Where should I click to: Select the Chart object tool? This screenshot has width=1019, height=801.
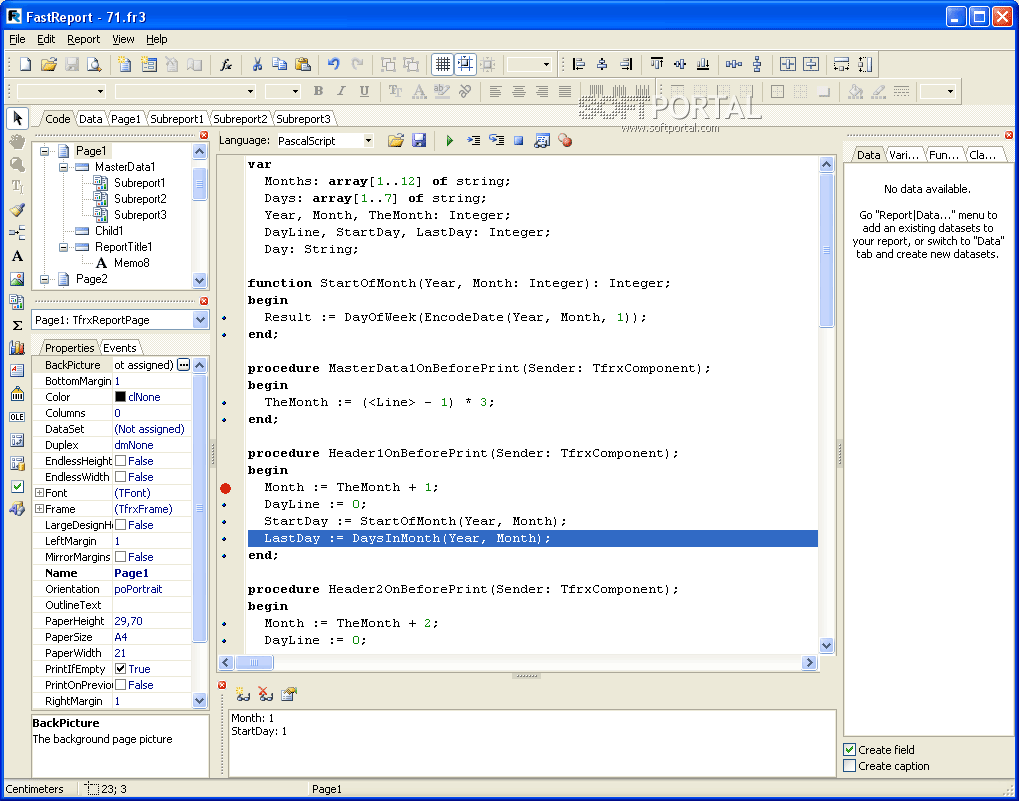17,348
